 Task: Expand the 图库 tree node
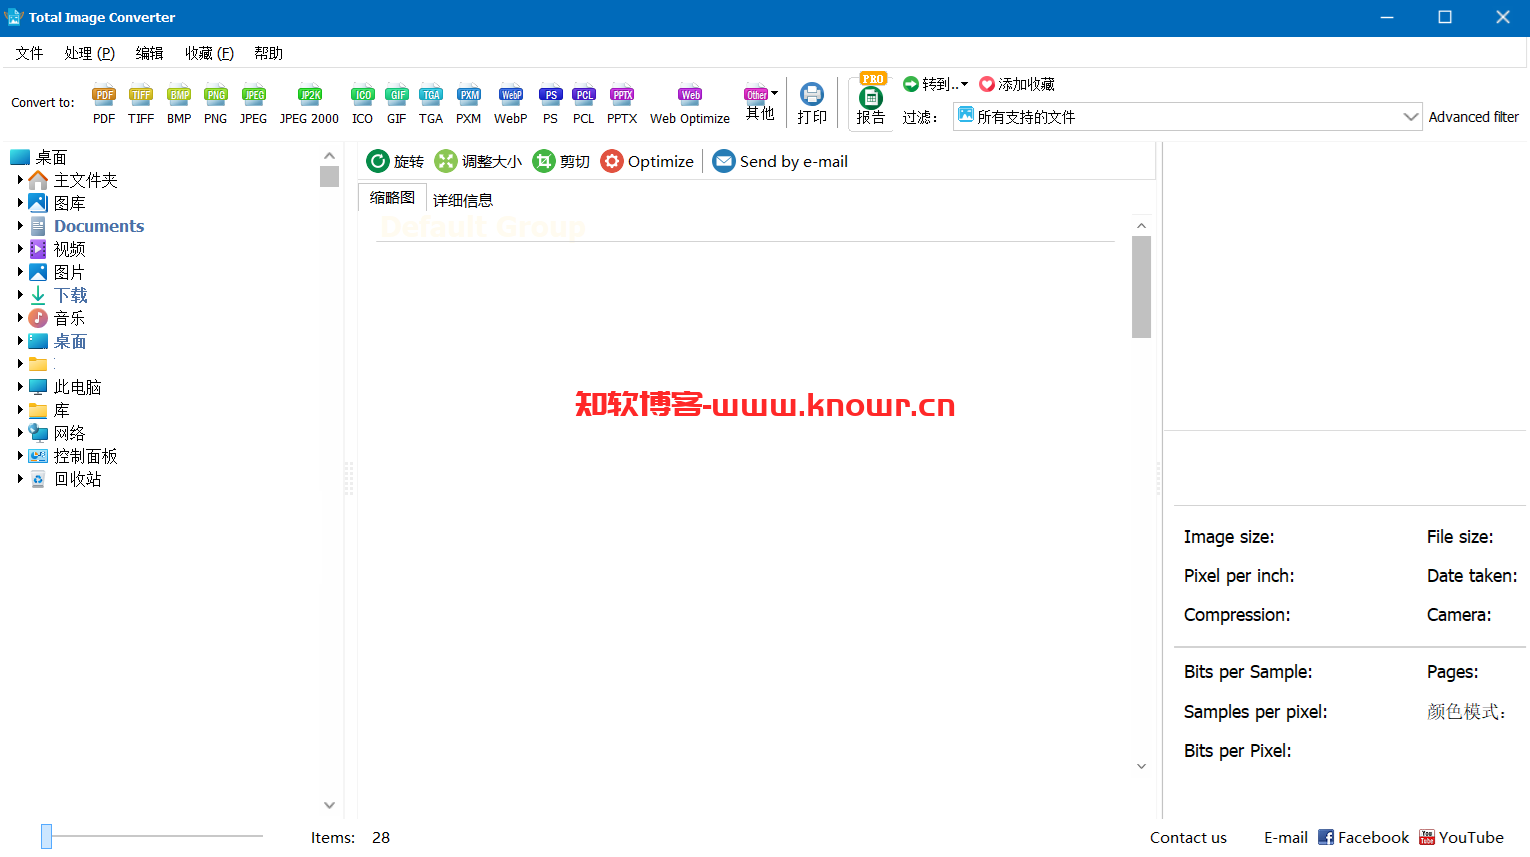[20, 203]
